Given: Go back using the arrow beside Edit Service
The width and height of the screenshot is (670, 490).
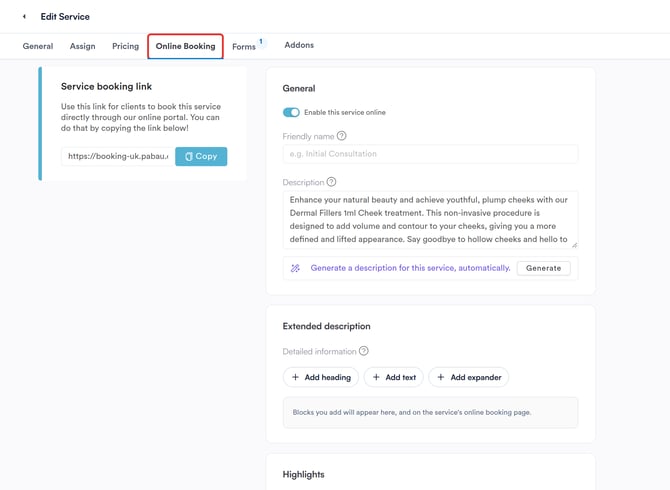Looking at the screenshot, I should [x=24, y=17].
